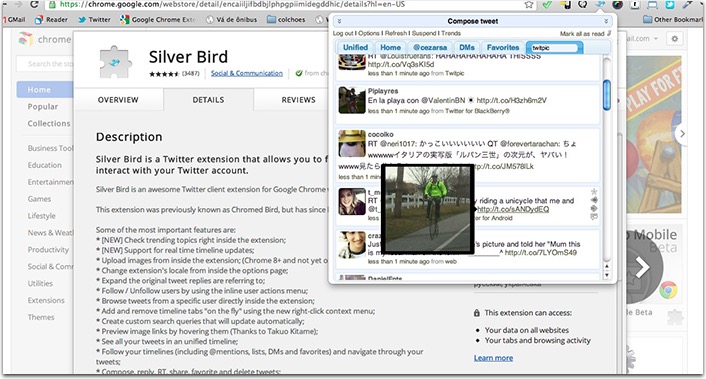Click Mark all as read

click(x=582, y=34)
